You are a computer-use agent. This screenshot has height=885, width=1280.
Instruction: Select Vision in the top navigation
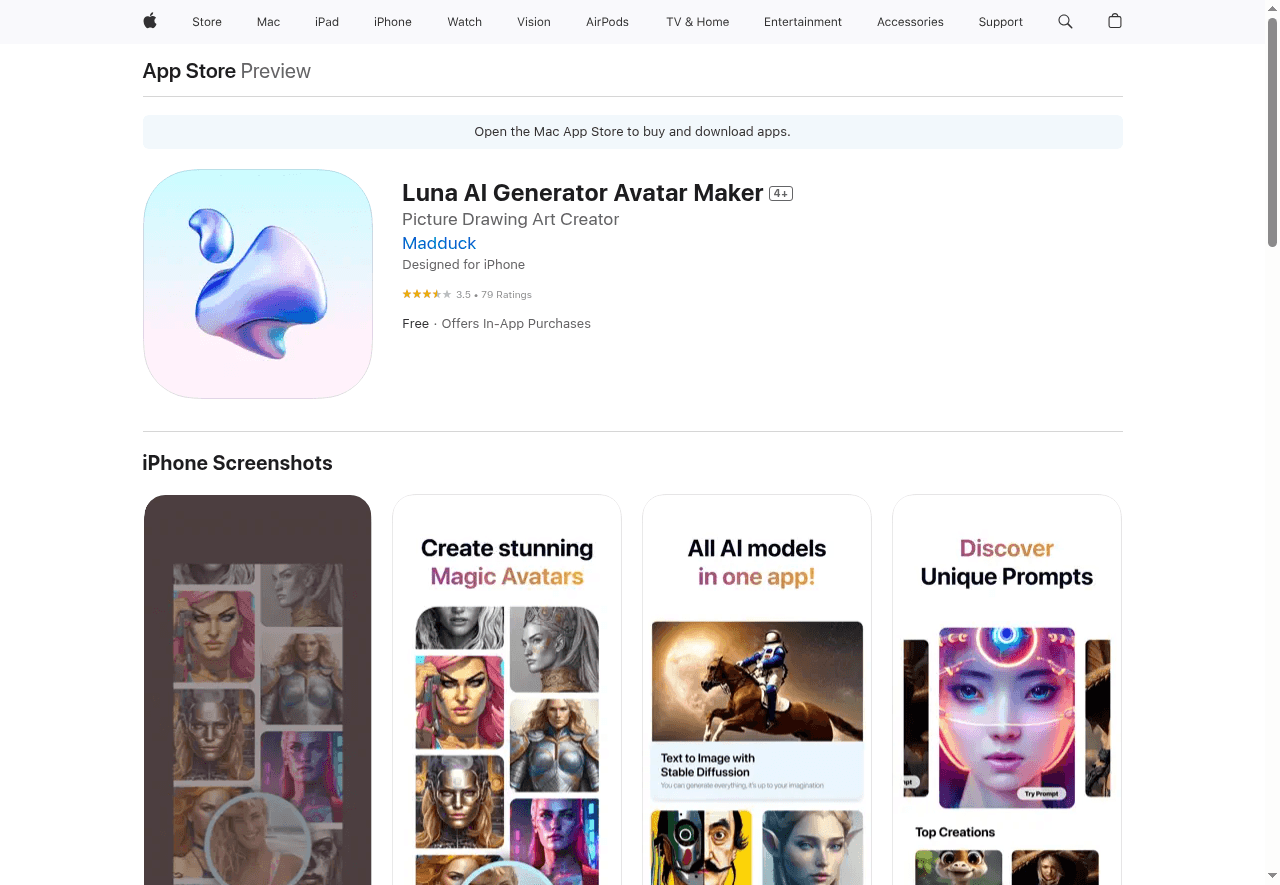click(x=534, y=22)
